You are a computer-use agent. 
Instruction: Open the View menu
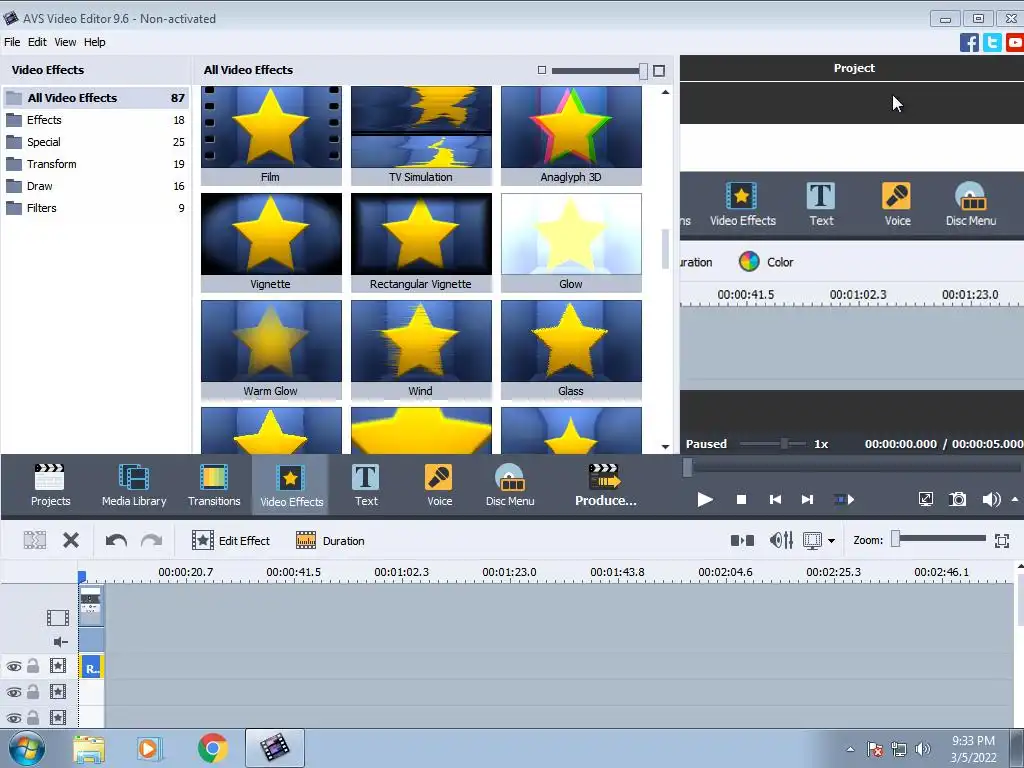(x=65, y=42)
